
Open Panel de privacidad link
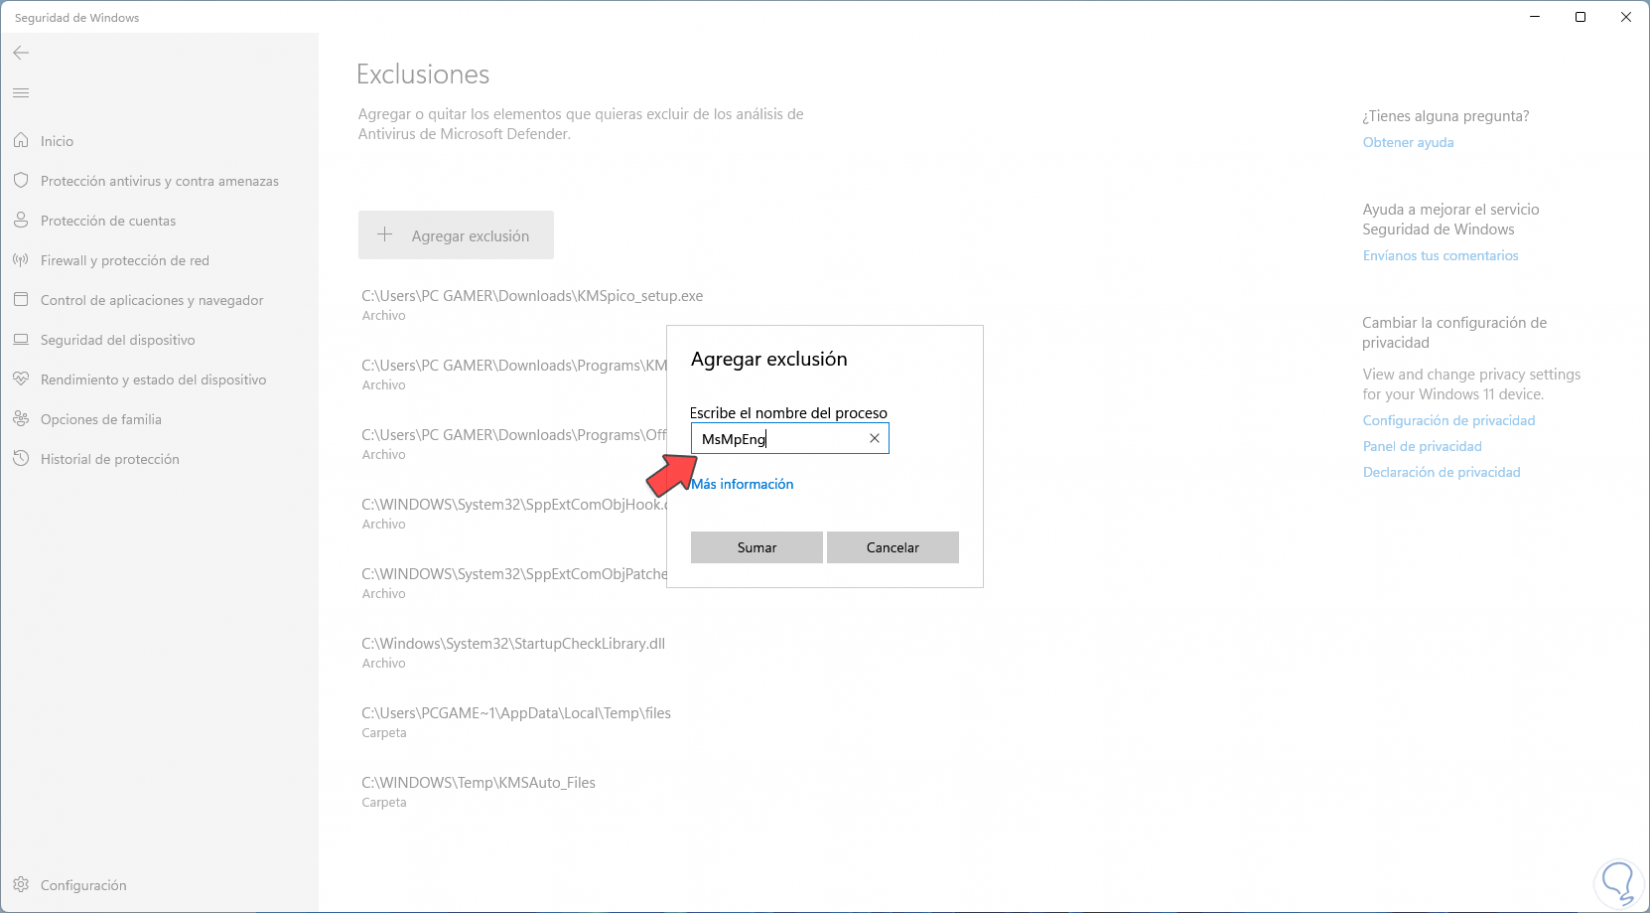(1422, 446)
